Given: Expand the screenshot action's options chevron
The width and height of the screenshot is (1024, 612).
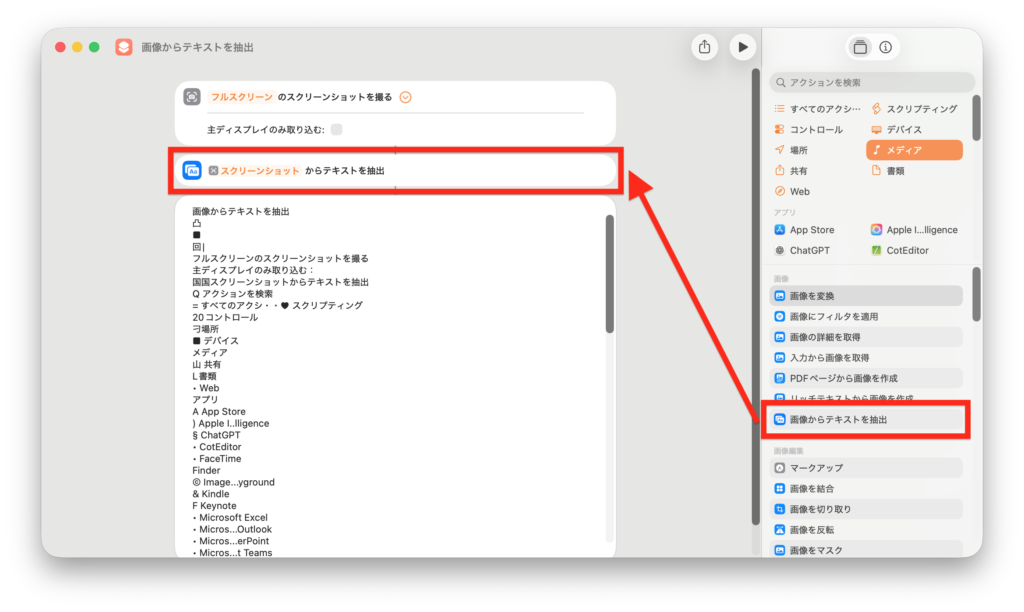Looking at the screenshot, I should click(405, 97).
